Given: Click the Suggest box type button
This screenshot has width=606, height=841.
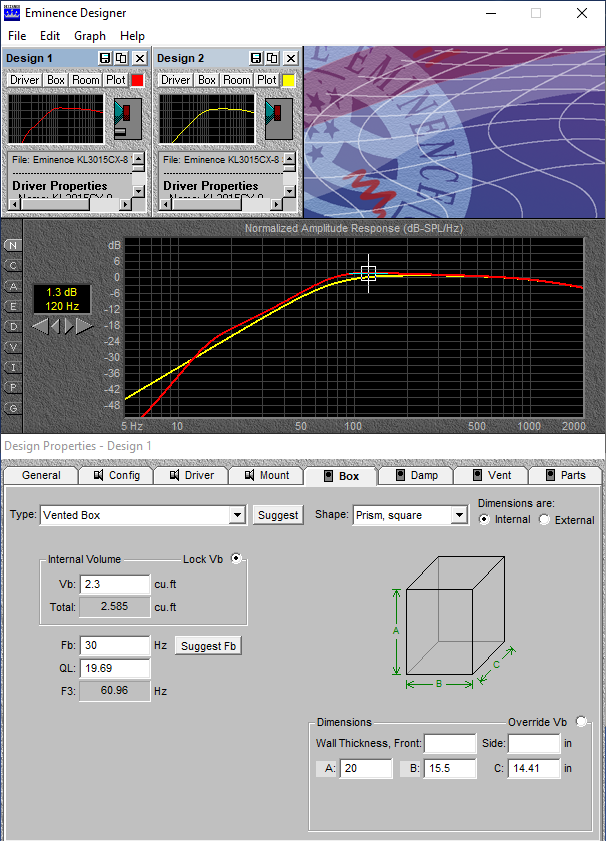Looking at the screenshot, I should pyautogui.click(x=278, y=515).
